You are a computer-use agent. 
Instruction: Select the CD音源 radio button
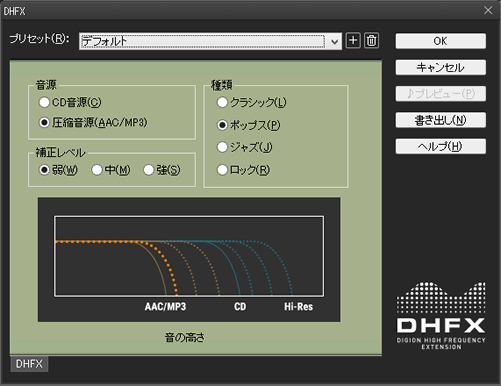pos(70,102)
